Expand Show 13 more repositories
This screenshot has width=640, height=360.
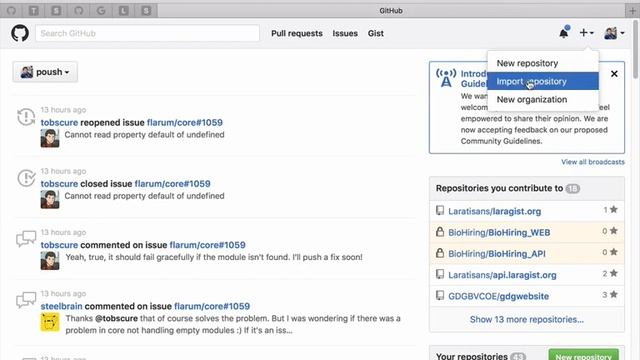click(x=527, y=319)
